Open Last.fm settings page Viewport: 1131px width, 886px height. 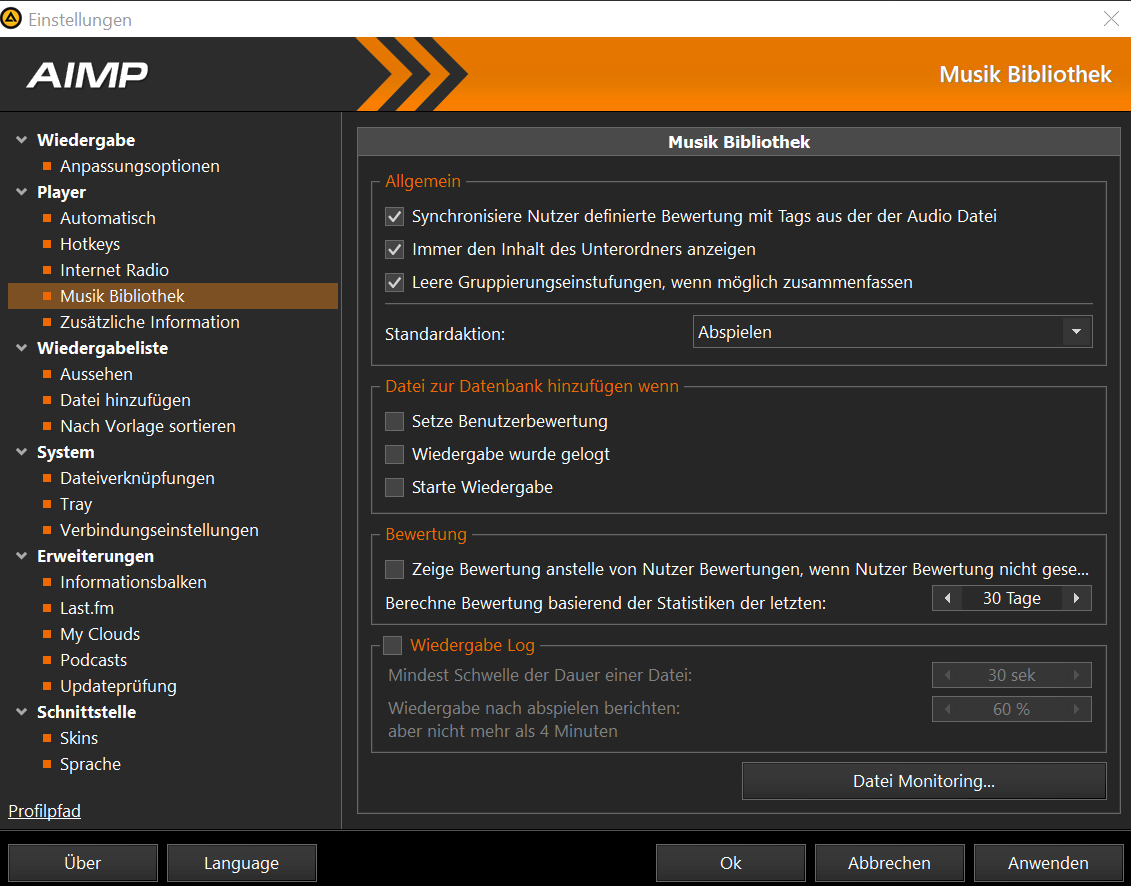pyautogui.click(x=87, y=608)
